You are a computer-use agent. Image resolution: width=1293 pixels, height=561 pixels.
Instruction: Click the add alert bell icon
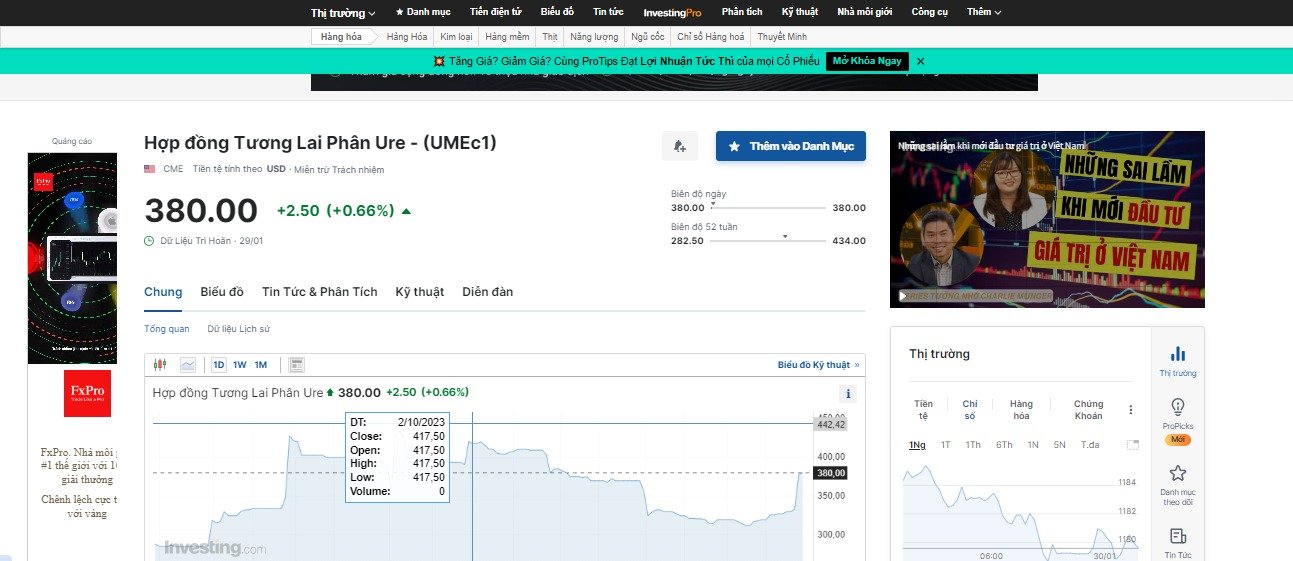(x=680, y=146)
